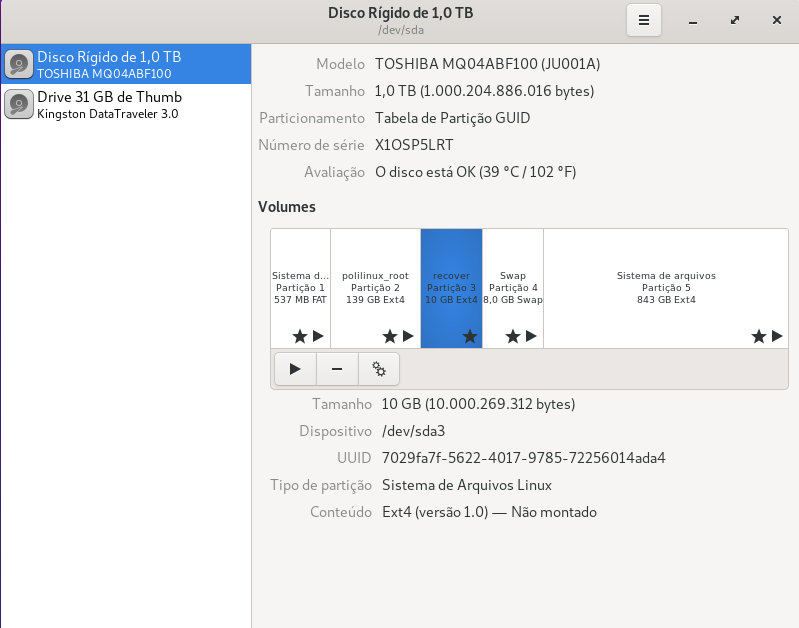Select the recover 10 GB Ext4 partition
The height and width of the screenshot is (628, 799).
(x=451, y=289)
